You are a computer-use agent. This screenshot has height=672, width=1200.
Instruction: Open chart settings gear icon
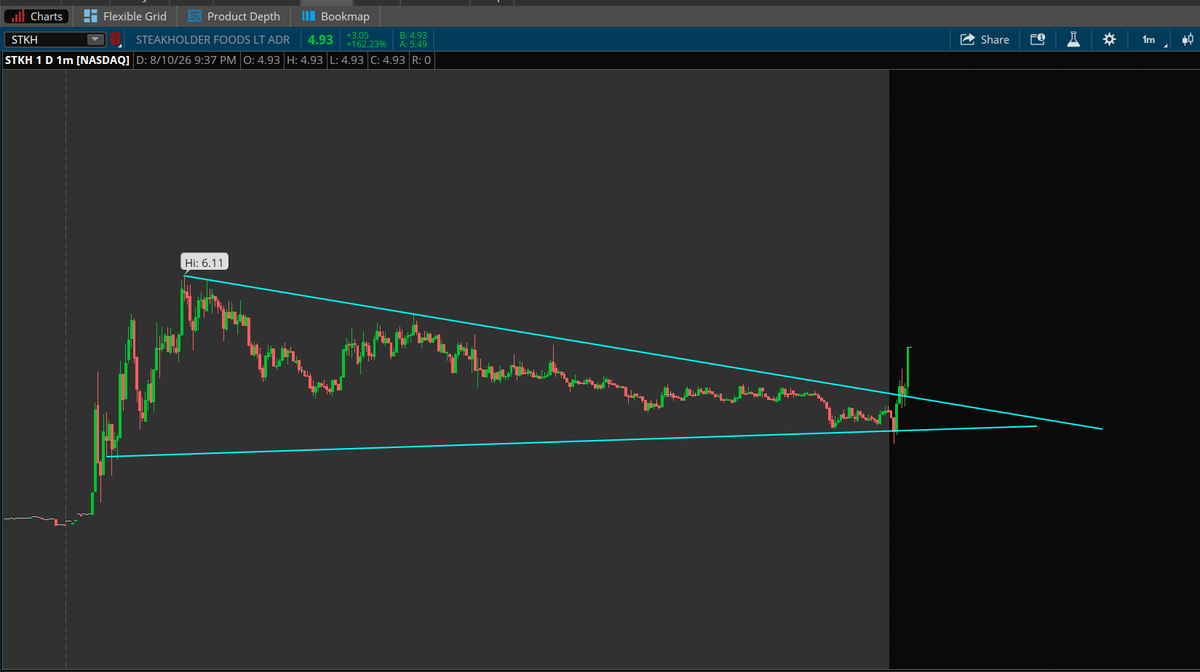(x=1108, y=40)
